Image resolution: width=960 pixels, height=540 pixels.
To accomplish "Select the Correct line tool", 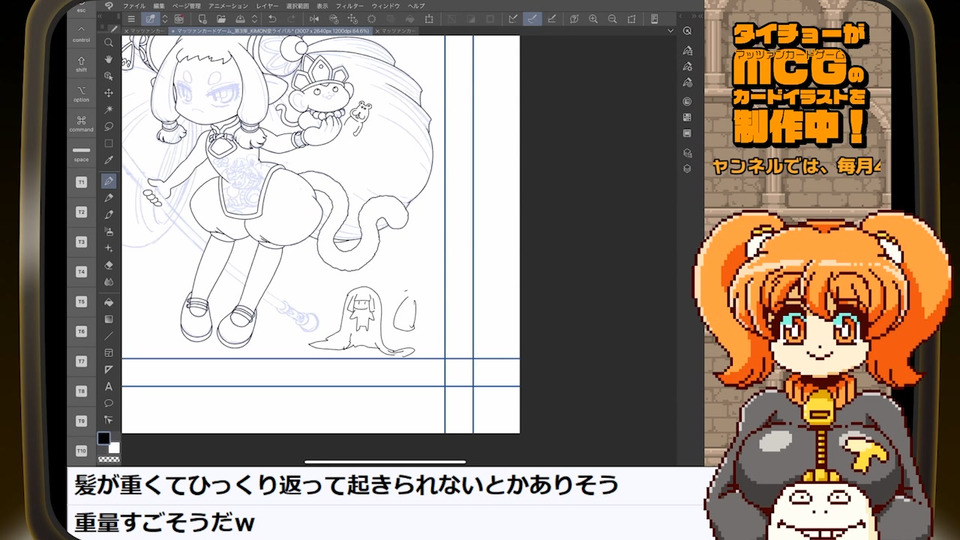I will coord(108,420).
